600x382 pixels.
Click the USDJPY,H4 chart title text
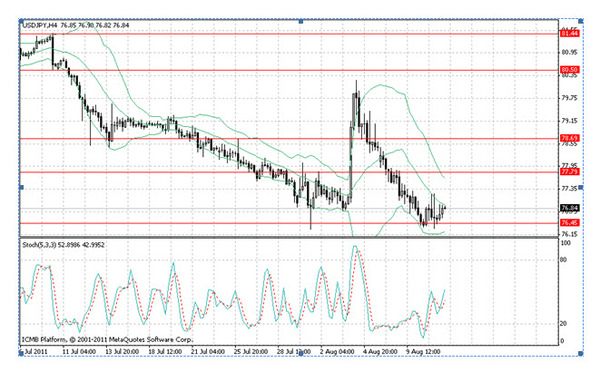(x=40, y=25)
